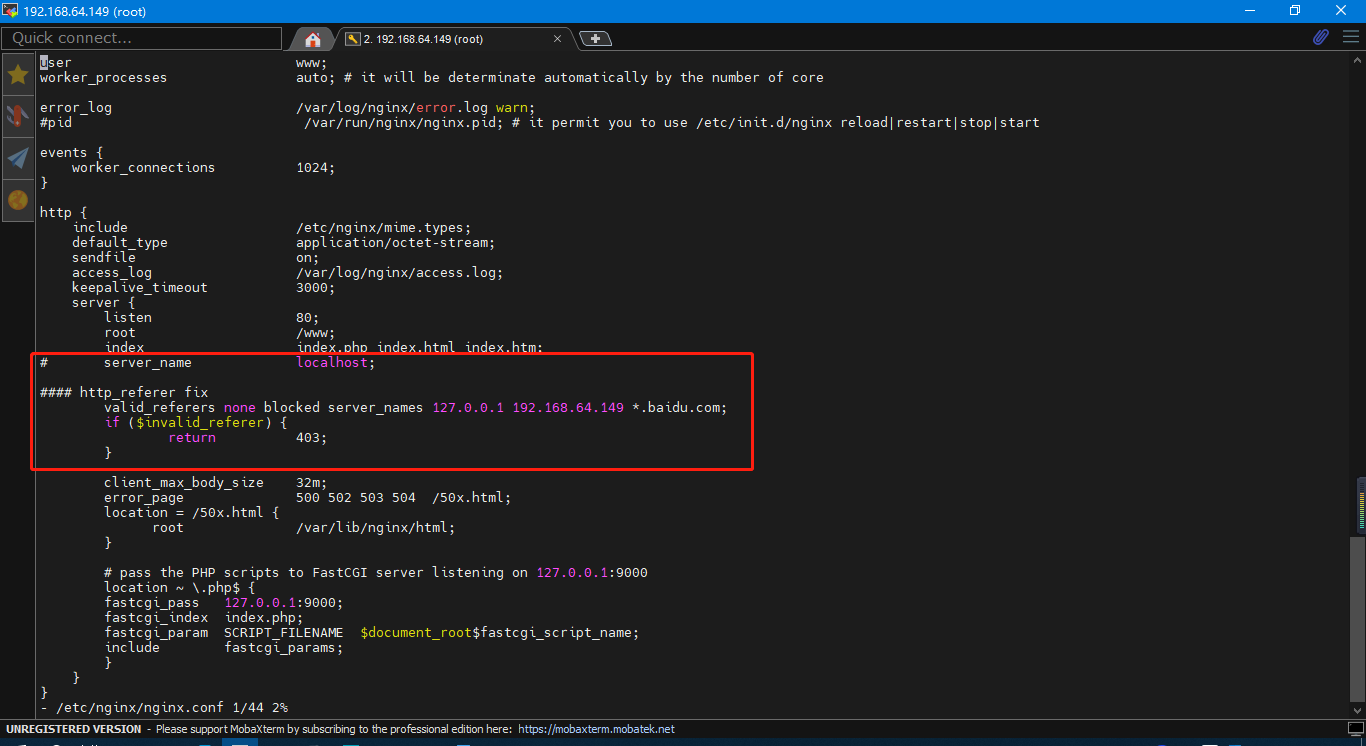The height and width of the screenshot is (746, 1366).
Task: Click the terminal vertical scrollbar thumb
Action: (x=1358, y=620)
